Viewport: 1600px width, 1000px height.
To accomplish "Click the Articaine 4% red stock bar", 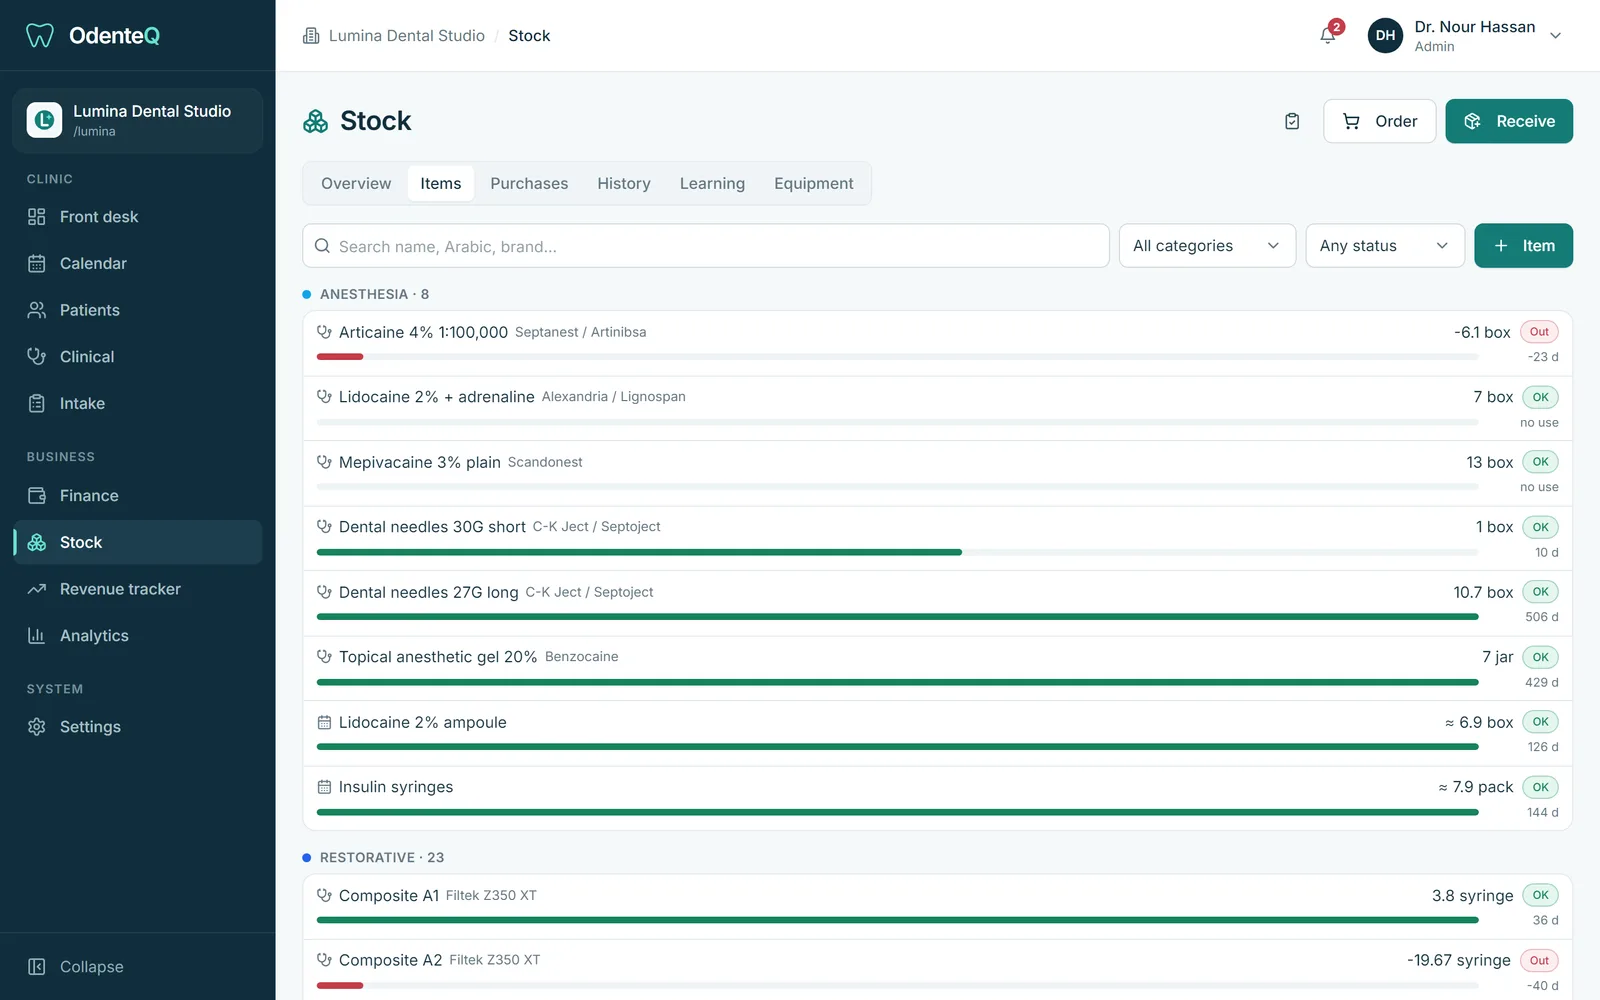I will pos(340,357).
